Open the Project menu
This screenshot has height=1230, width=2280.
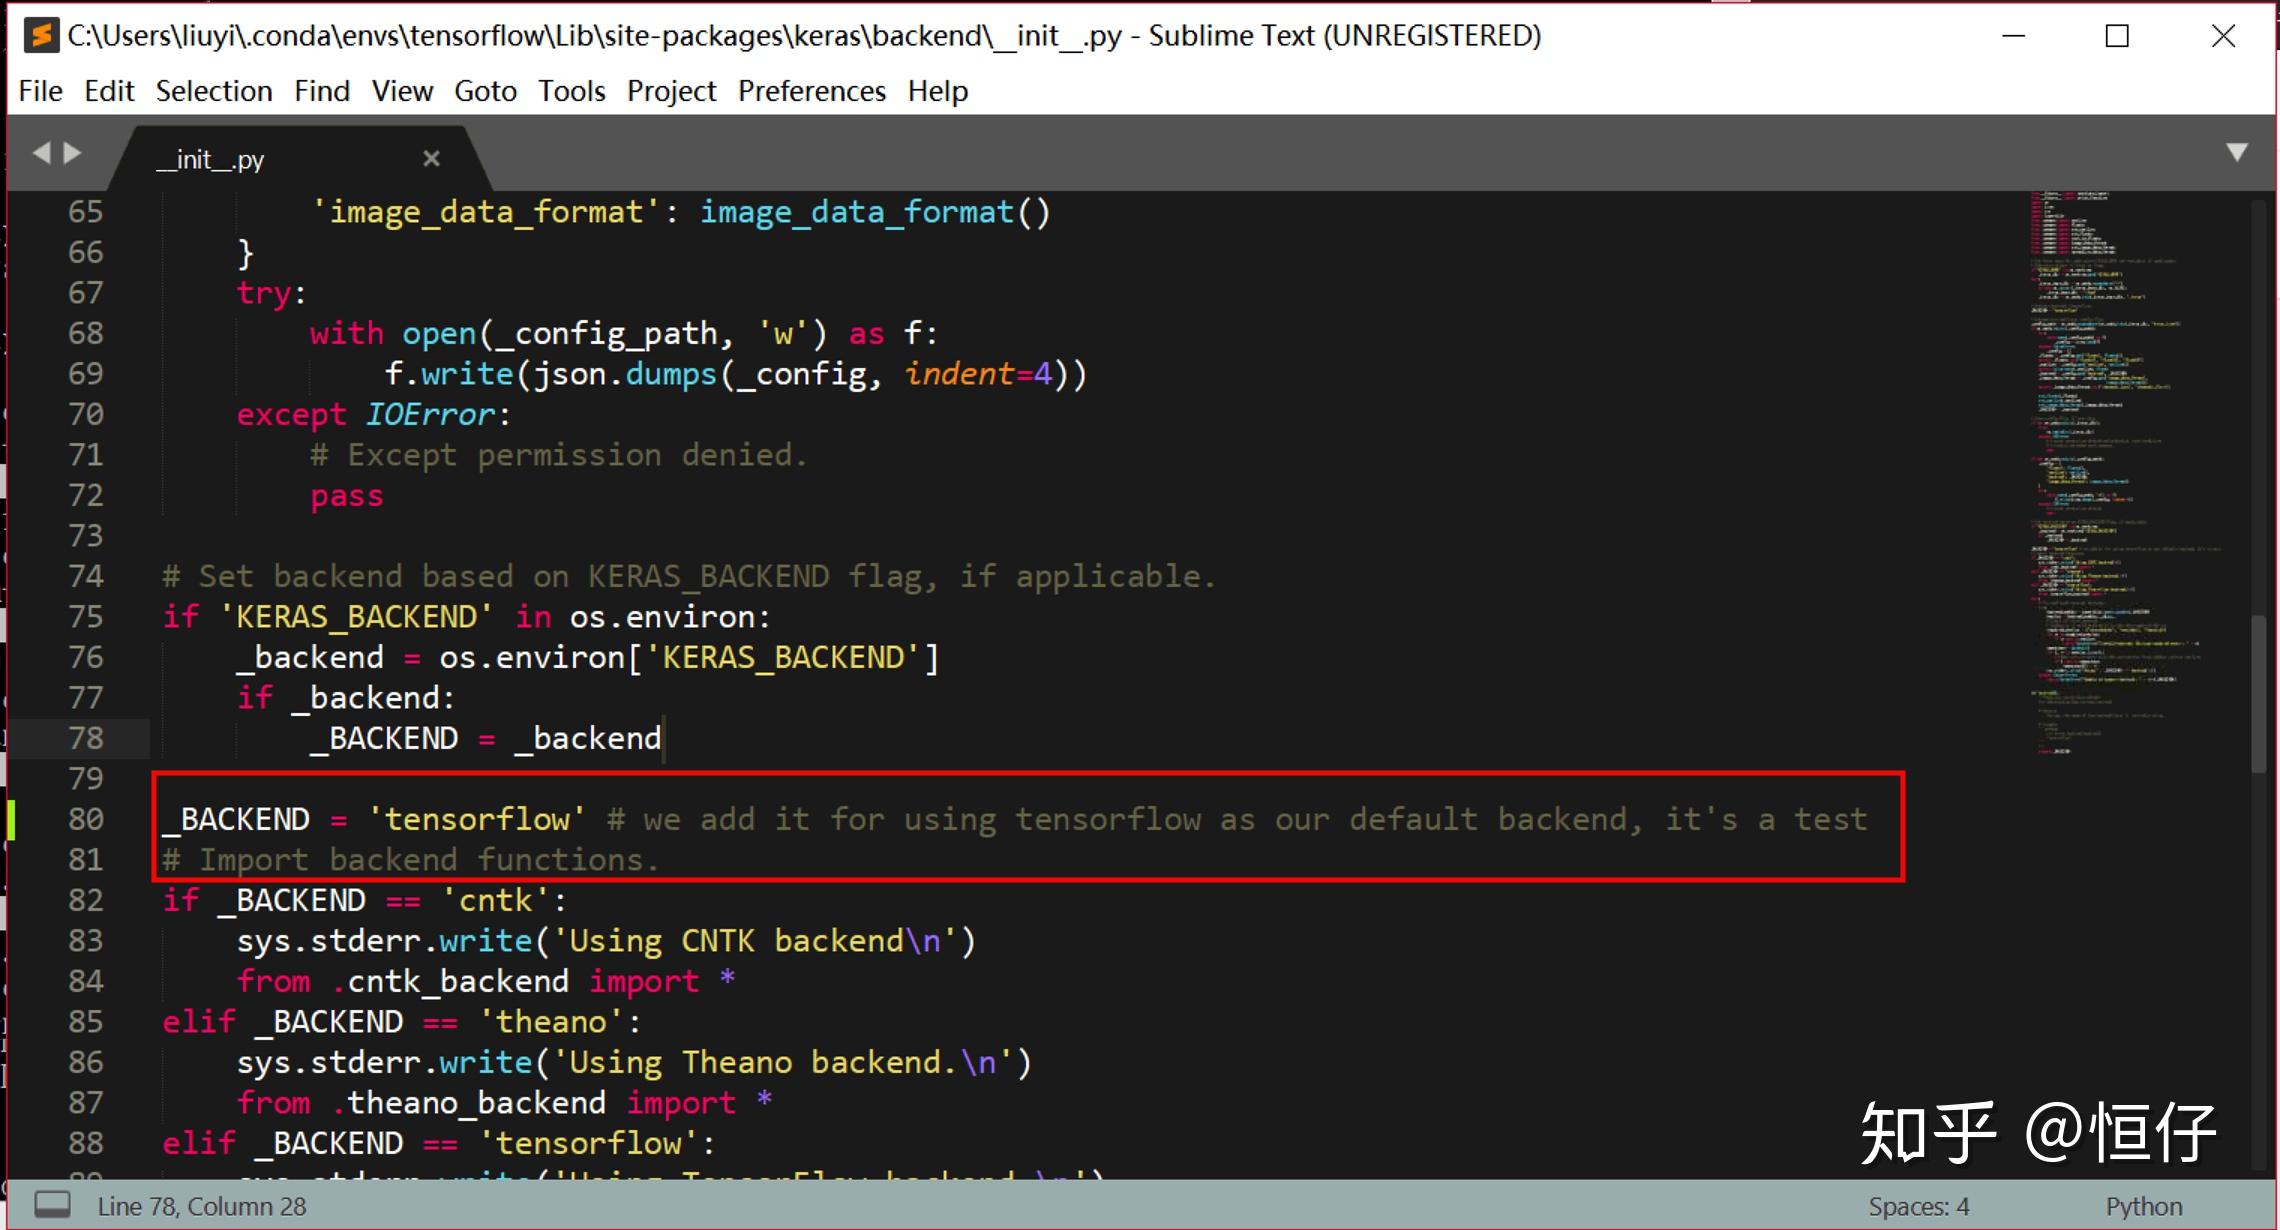670,91
